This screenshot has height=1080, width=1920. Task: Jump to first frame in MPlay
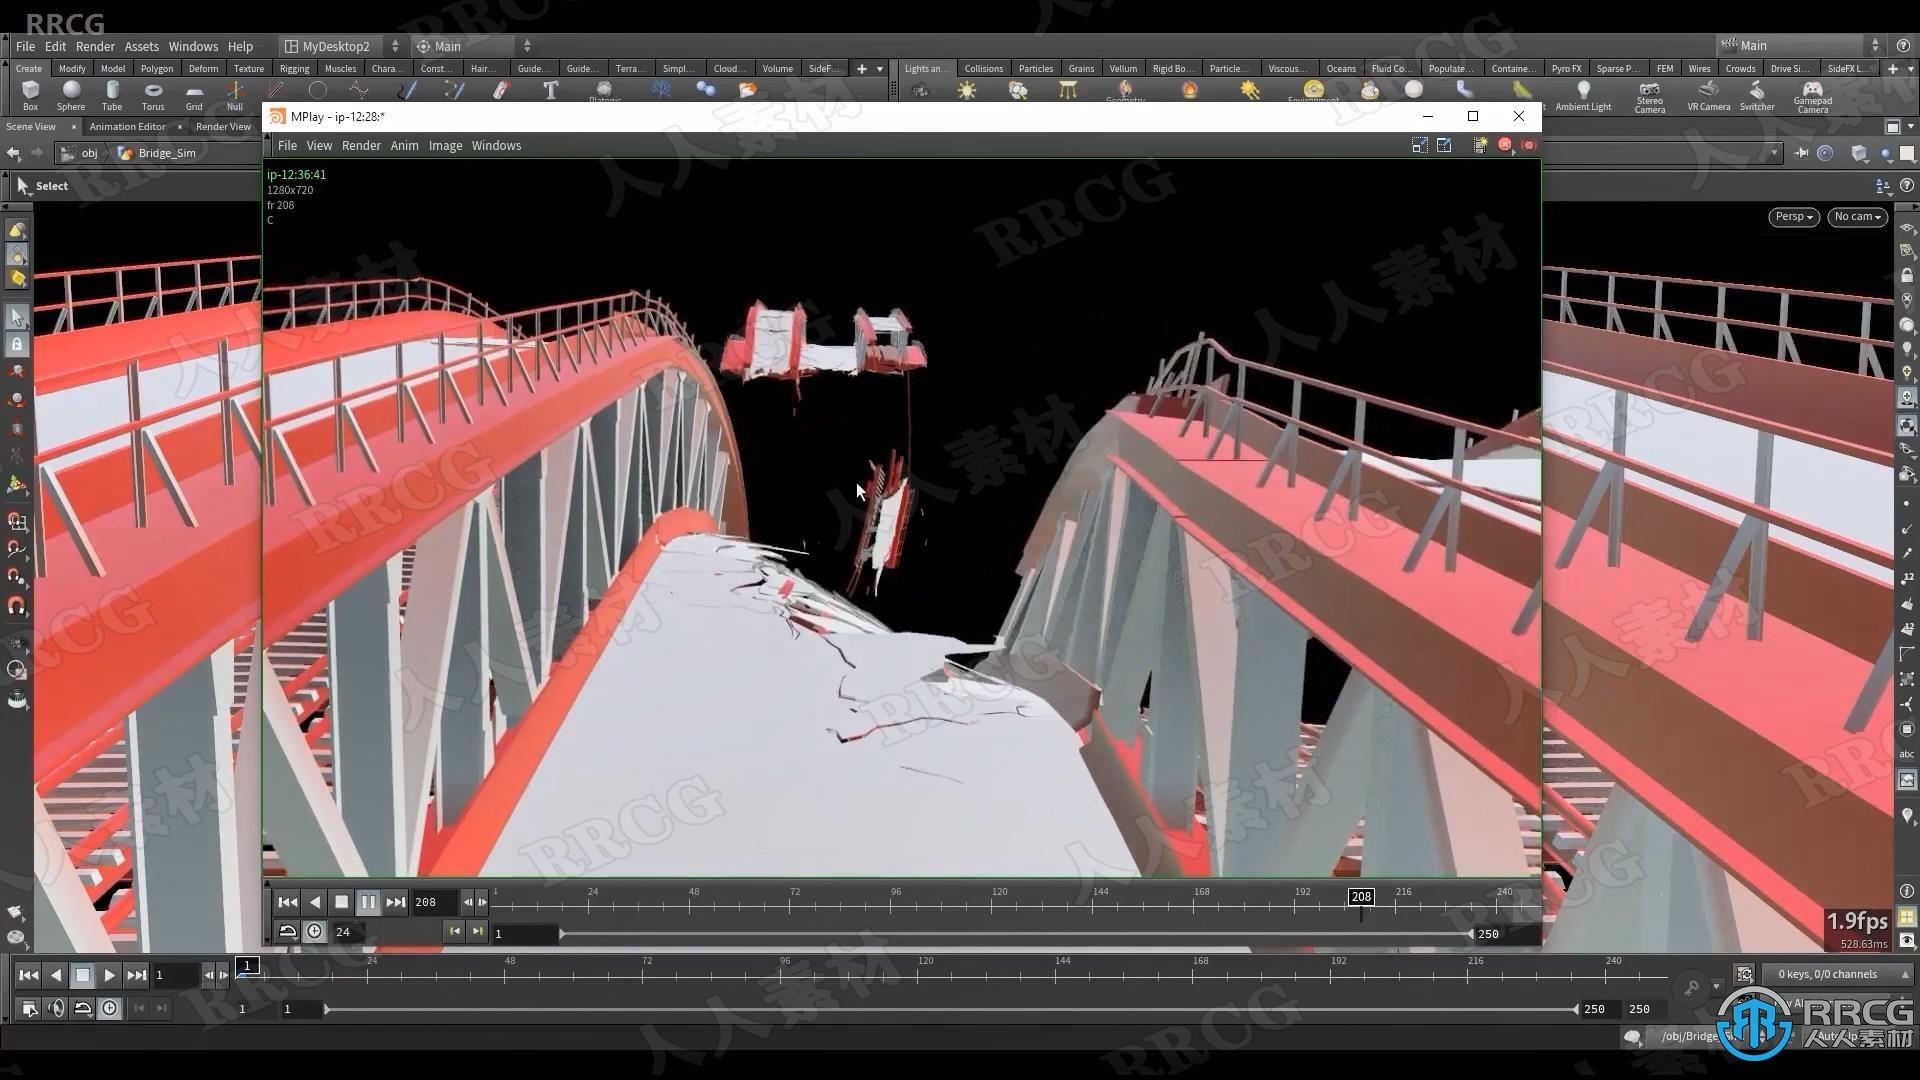[x=285, y=902]
